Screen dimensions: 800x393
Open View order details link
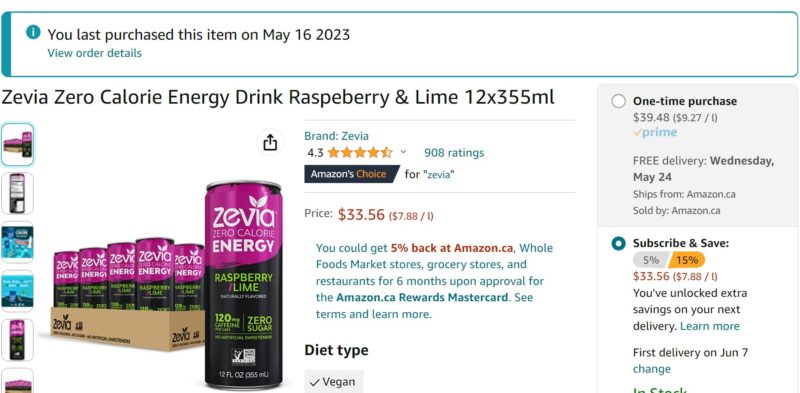click(x=94, y=53)
